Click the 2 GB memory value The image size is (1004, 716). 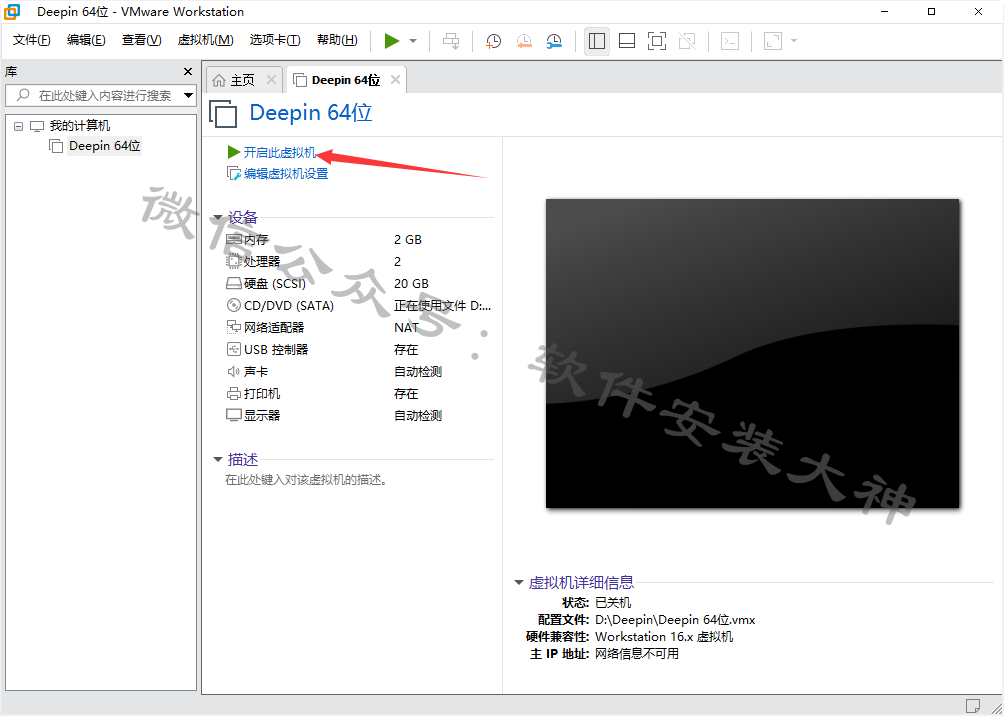[408, 240]
